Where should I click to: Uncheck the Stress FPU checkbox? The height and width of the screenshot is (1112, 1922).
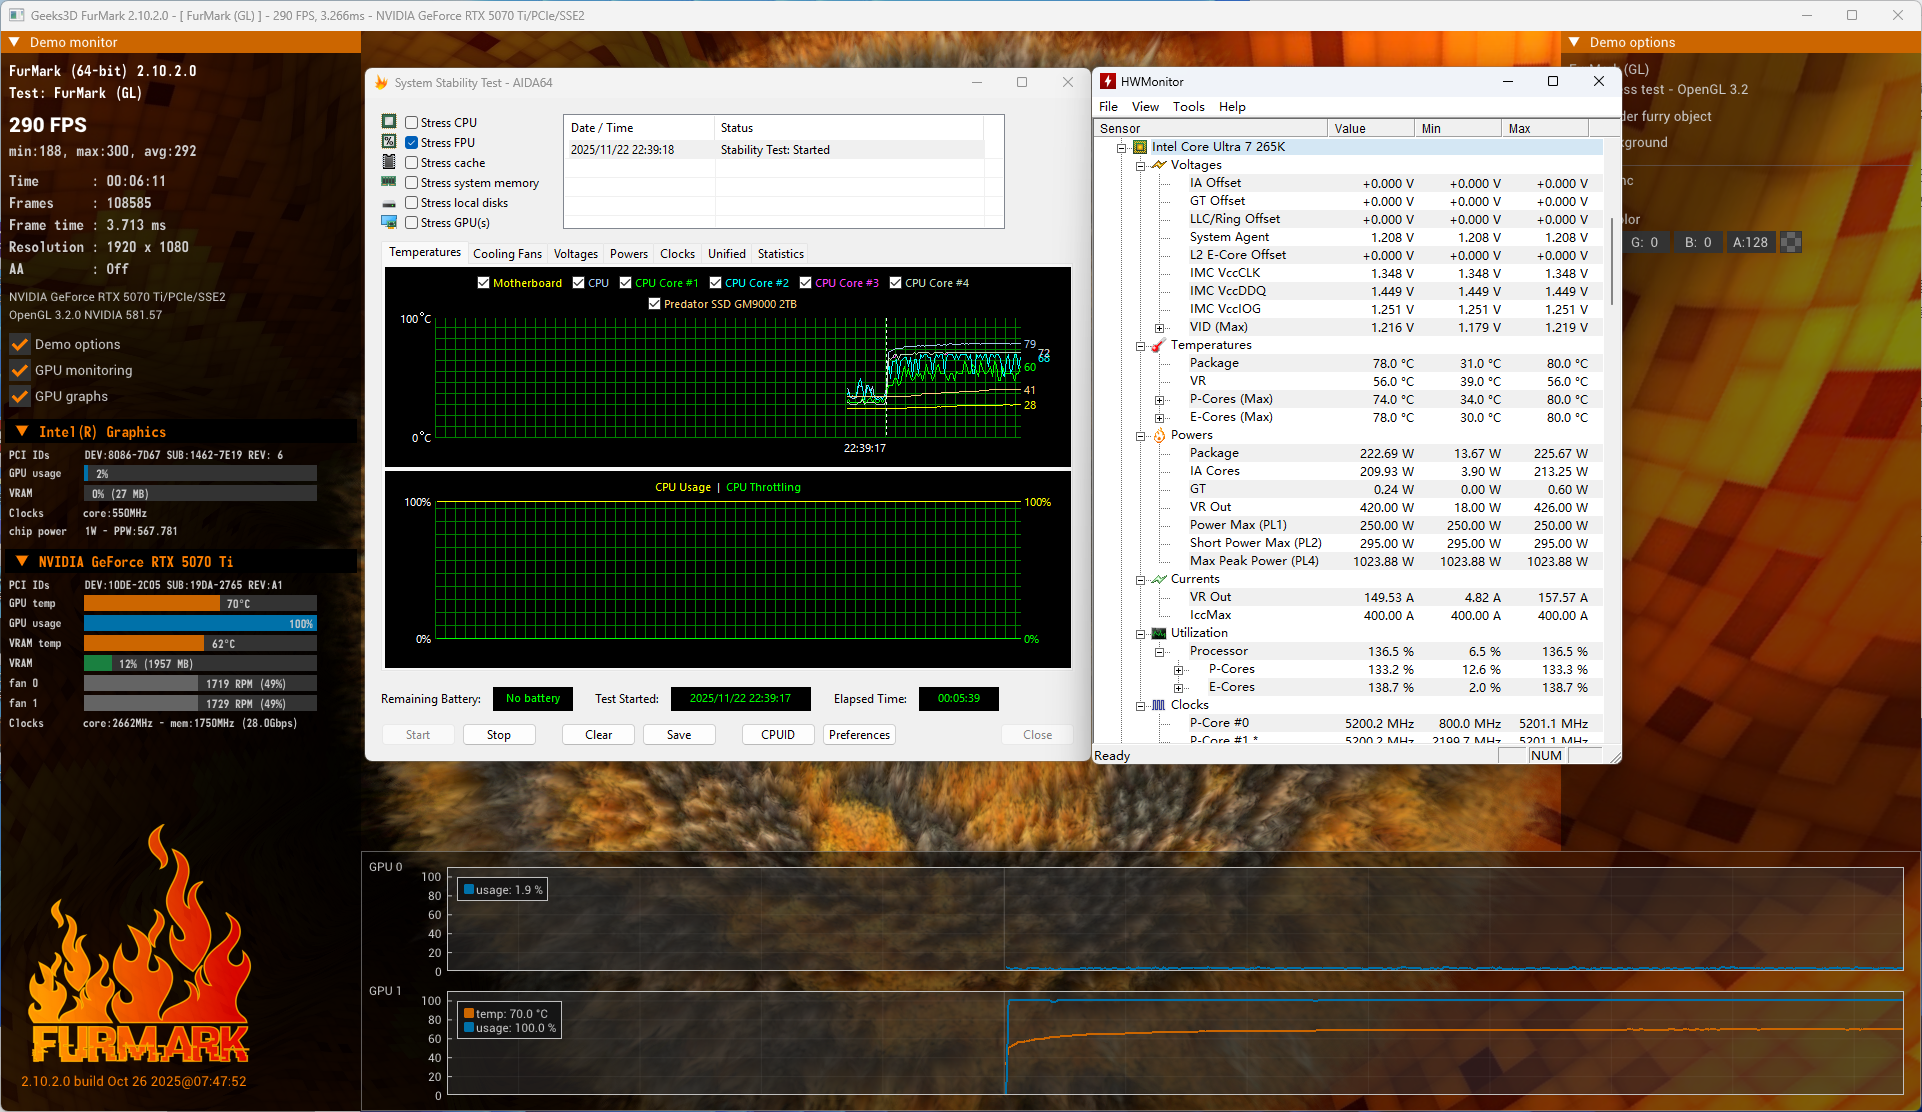[411, 143]
